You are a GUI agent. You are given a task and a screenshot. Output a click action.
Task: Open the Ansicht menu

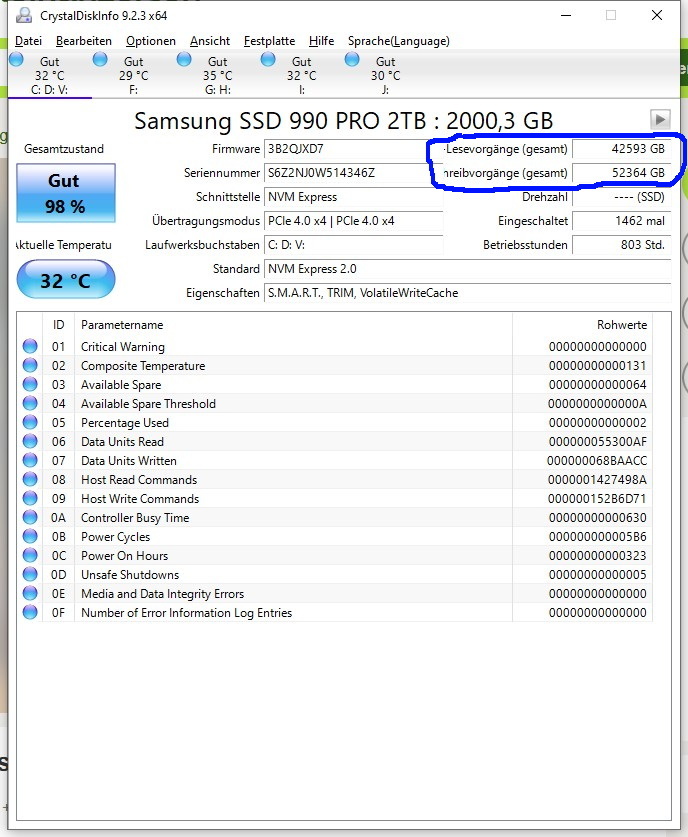coord(210,41)
